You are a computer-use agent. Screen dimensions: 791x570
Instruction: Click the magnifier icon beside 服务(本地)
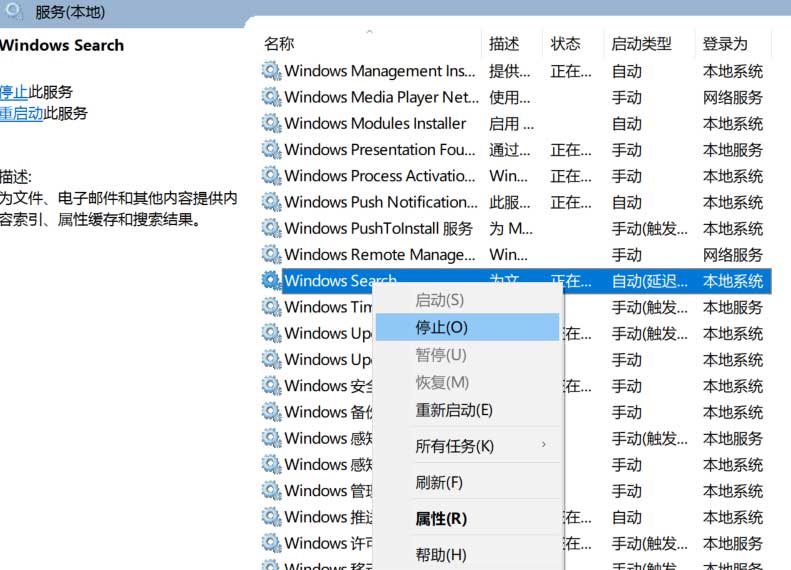click(15, 12)
